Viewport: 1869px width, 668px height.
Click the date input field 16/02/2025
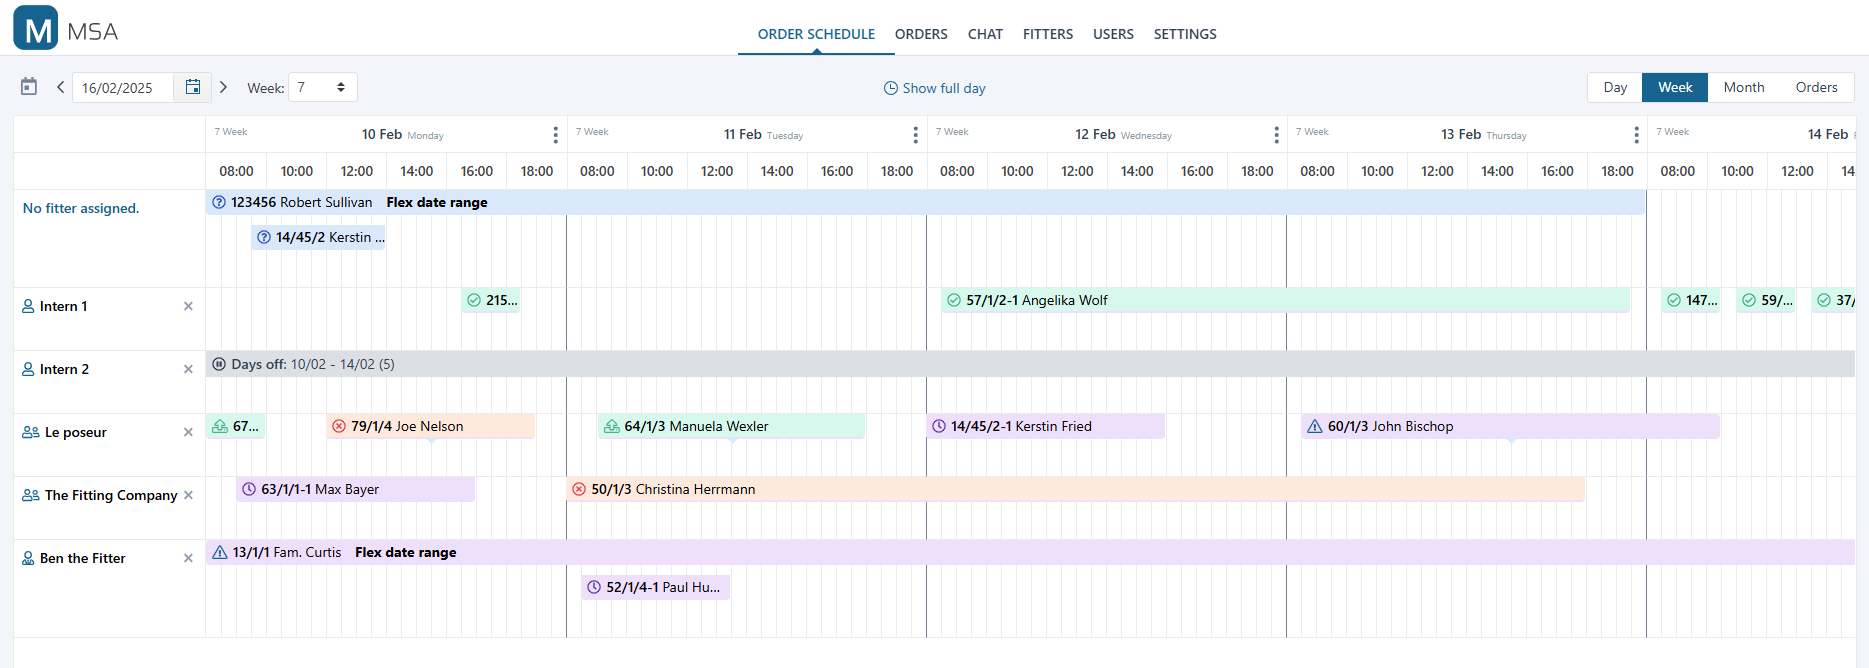point(123,88)
